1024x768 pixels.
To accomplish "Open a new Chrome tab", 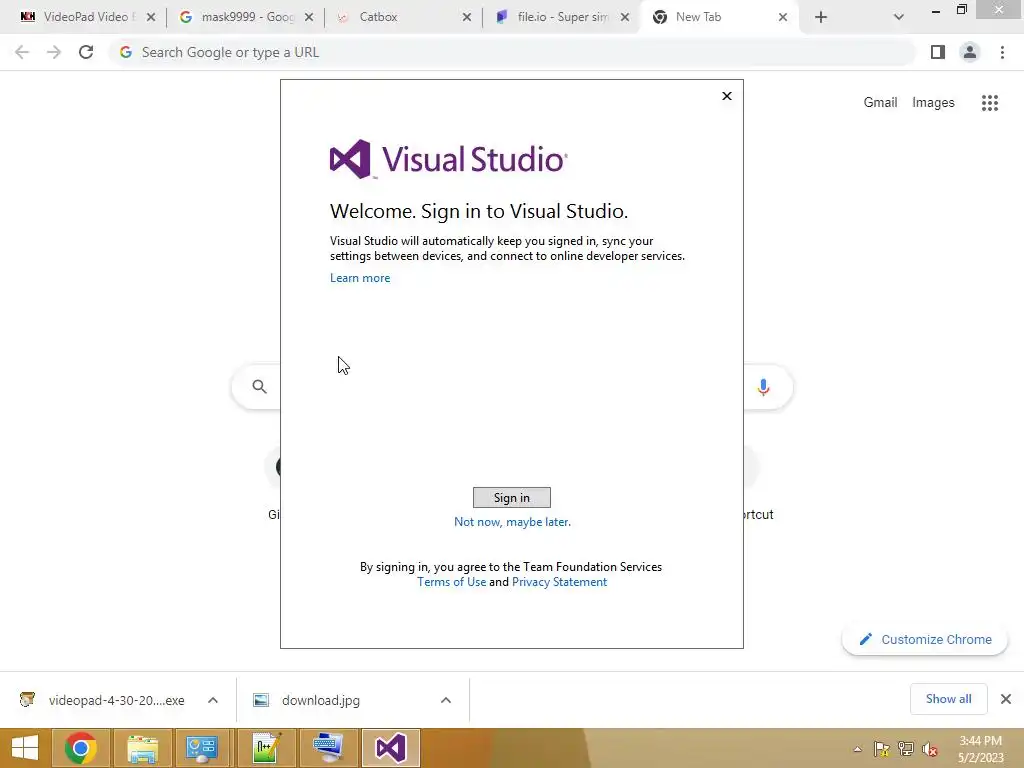I will [x=821, y=18].
